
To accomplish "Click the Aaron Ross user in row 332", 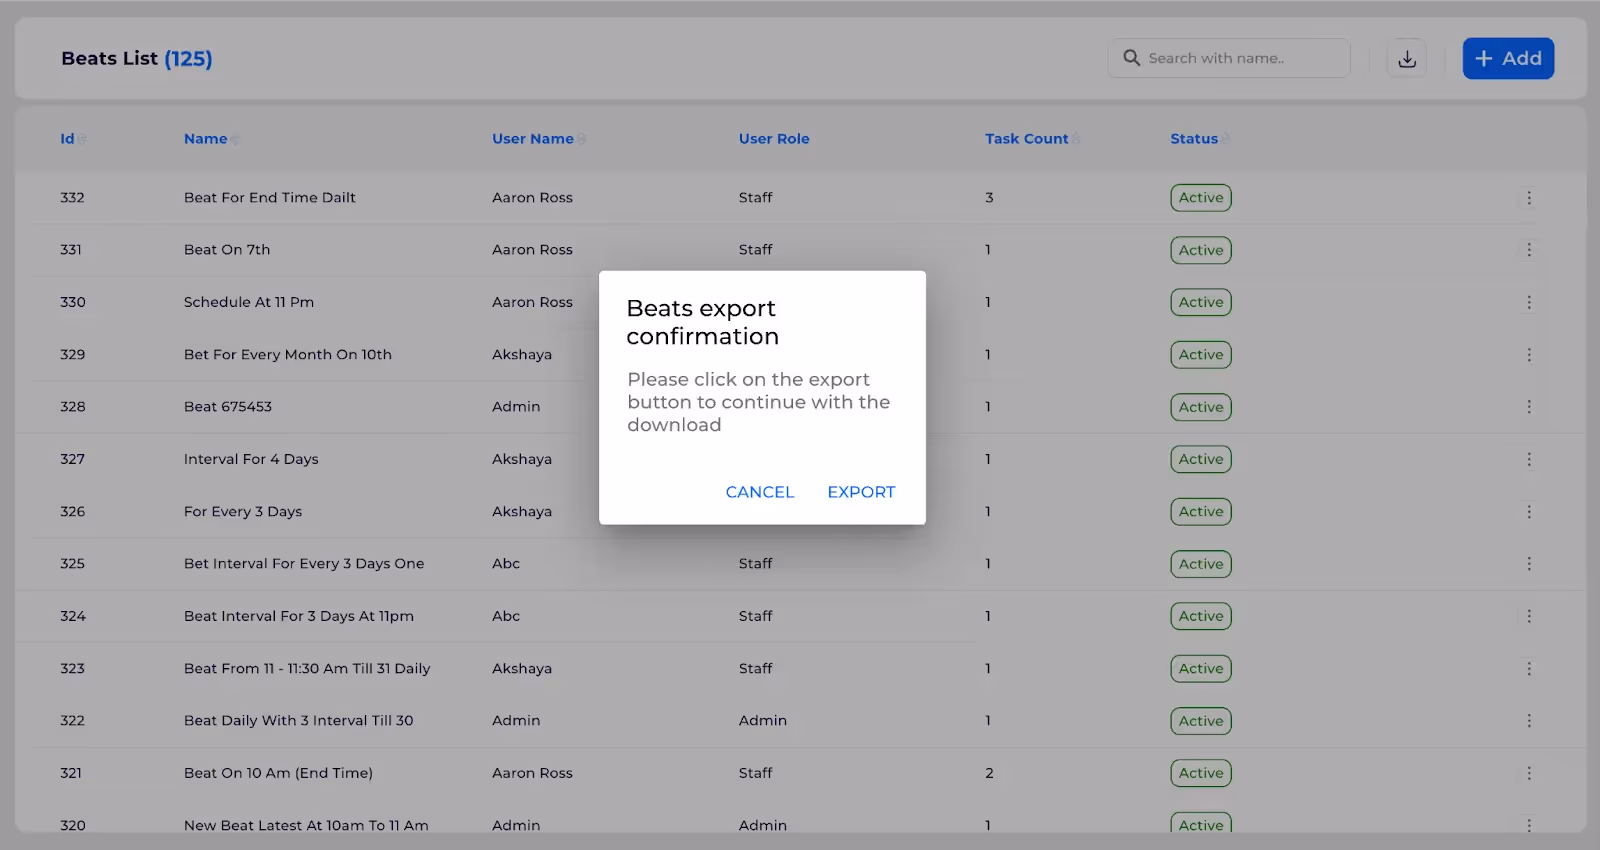I will pos(532,198).
